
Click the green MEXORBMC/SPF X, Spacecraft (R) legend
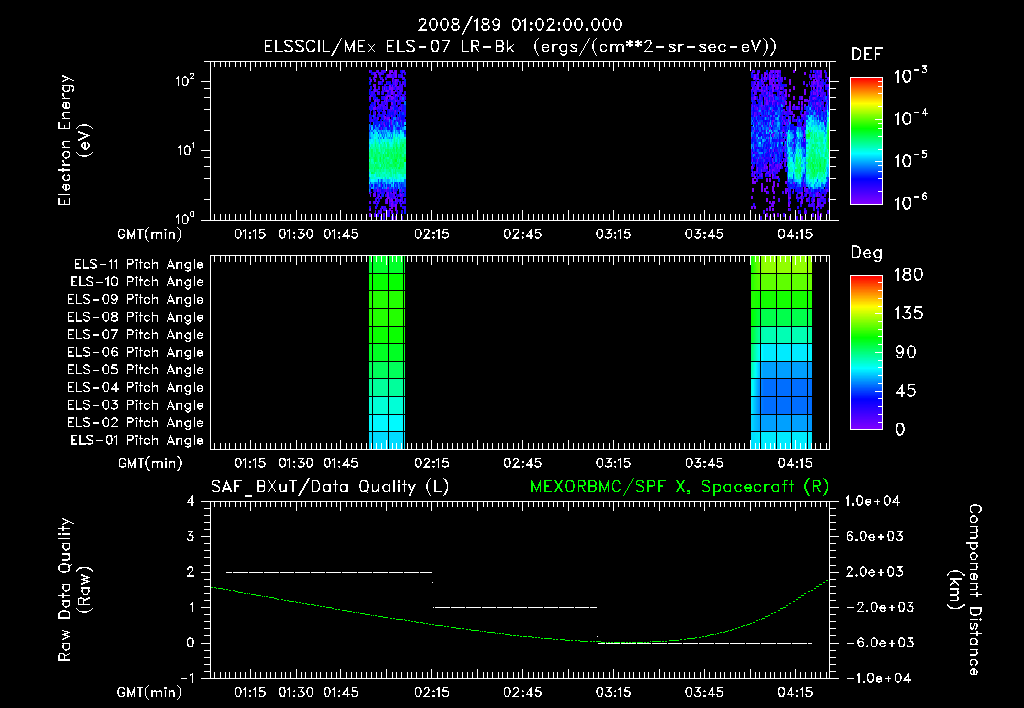tap(679, 487)
